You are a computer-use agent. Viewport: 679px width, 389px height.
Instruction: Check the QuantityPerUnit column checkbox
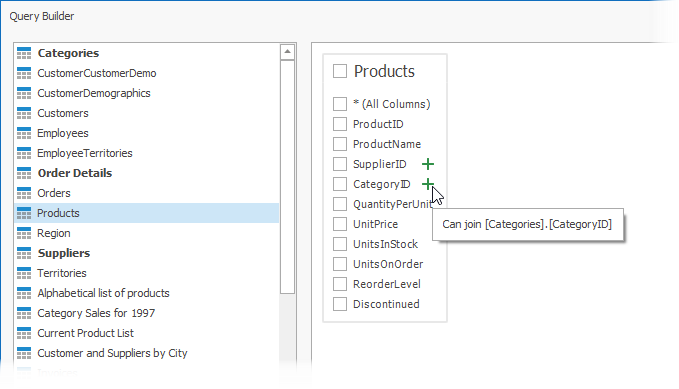click(340, 204)
